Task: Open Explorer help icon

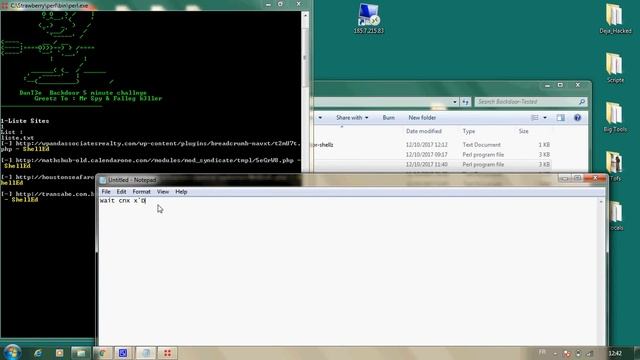Action: [x=577, y=118]
